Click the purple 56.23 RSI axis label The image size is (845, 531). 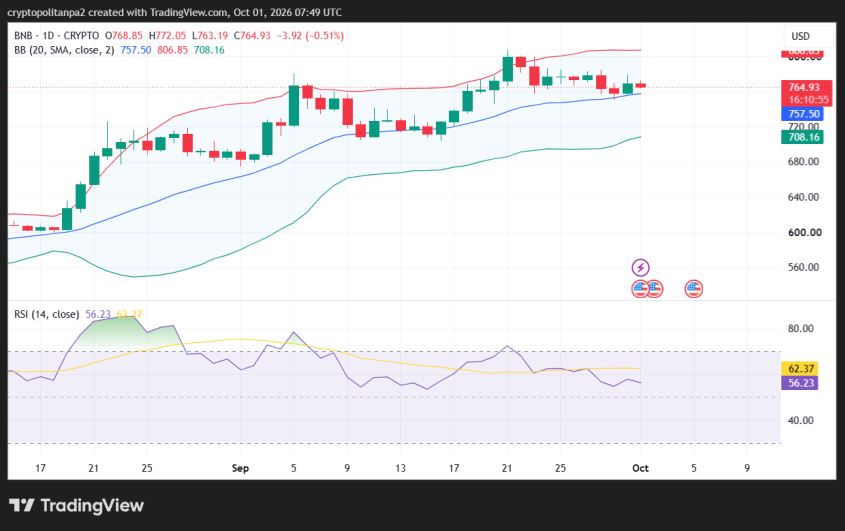800,383
